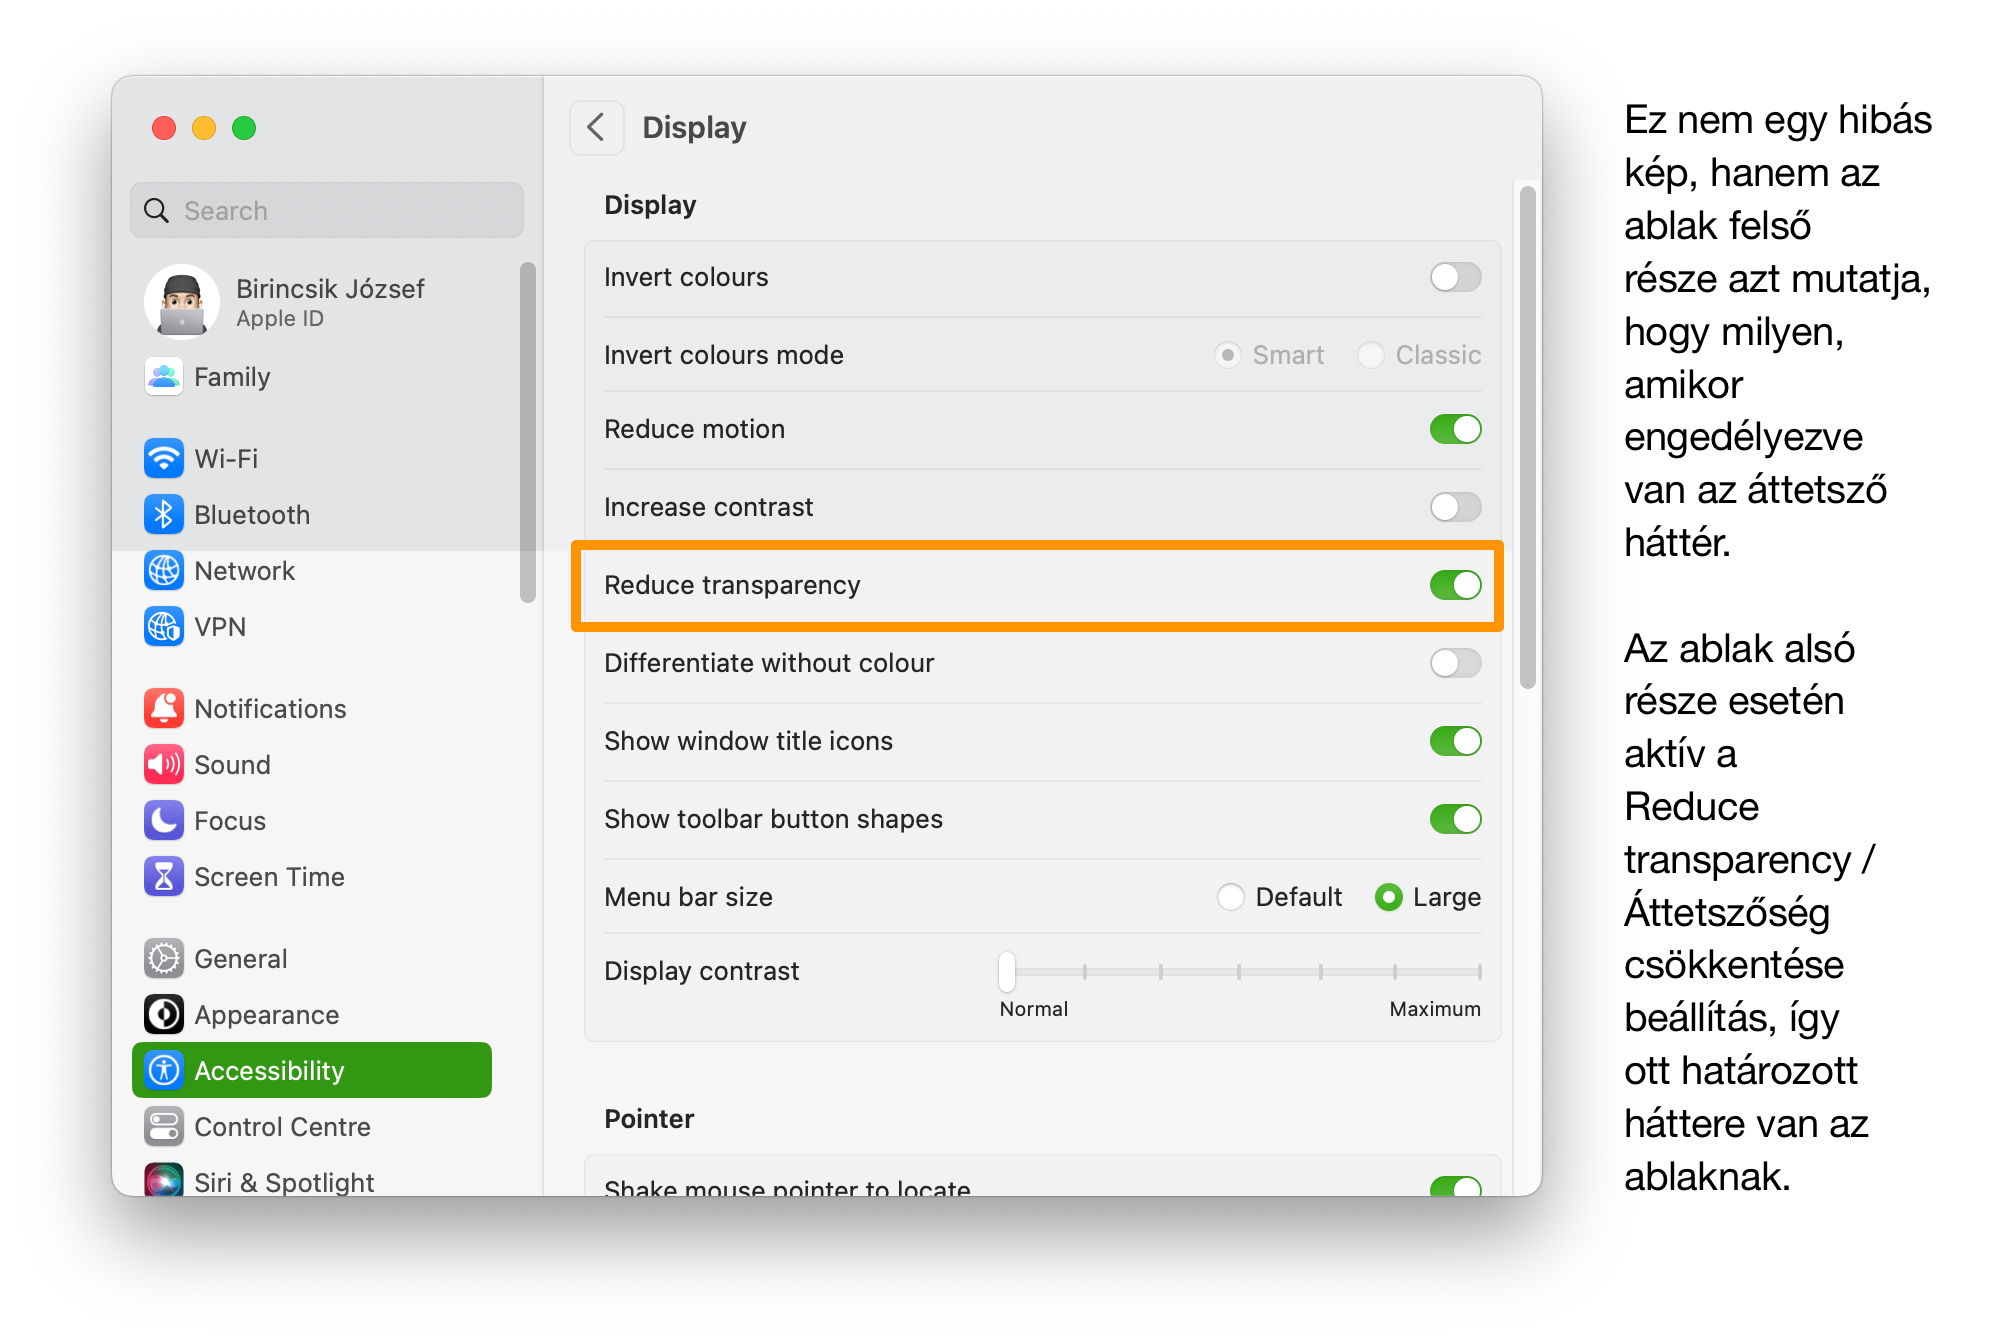The image size is (2000, 1344).
Task: Turn off Reduce motion switch
Action: [x=1455, y=429]
